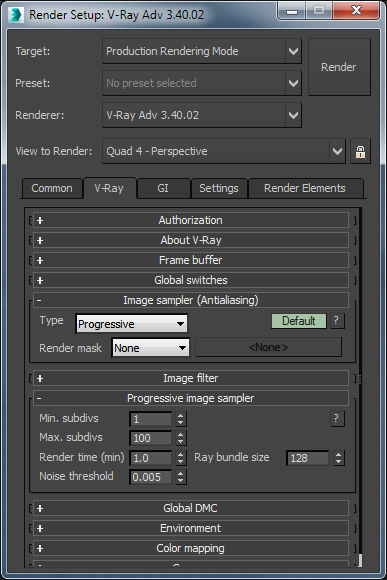This screenshot has height=580, width=387.
Task: Click the 3ds Max application icon in title bar
Action: coord(16,15)
